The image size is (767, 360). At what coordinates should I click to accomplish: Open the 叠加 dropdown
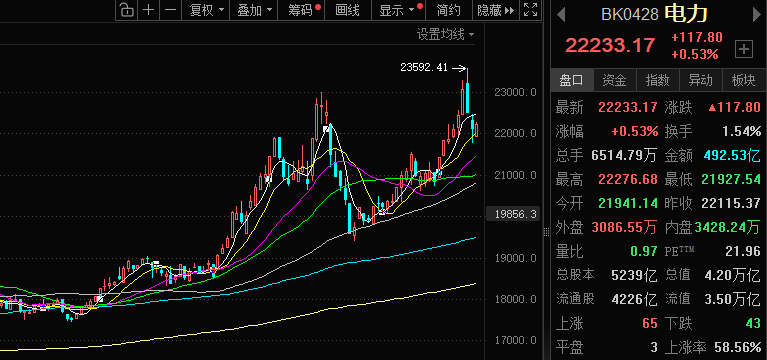254,10
